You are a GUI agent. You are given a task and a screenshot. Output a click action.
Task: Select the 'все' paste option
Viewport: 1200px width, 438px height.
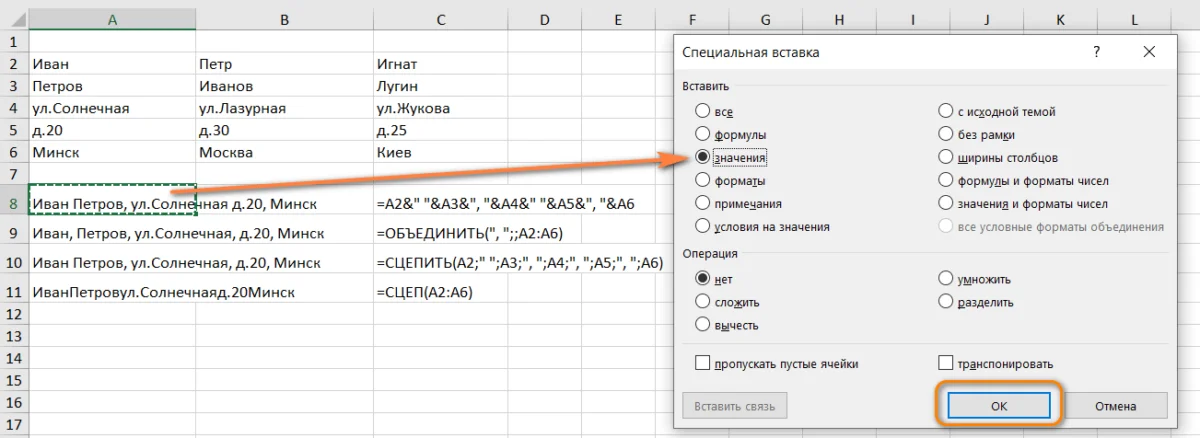(x=703, y=111)
